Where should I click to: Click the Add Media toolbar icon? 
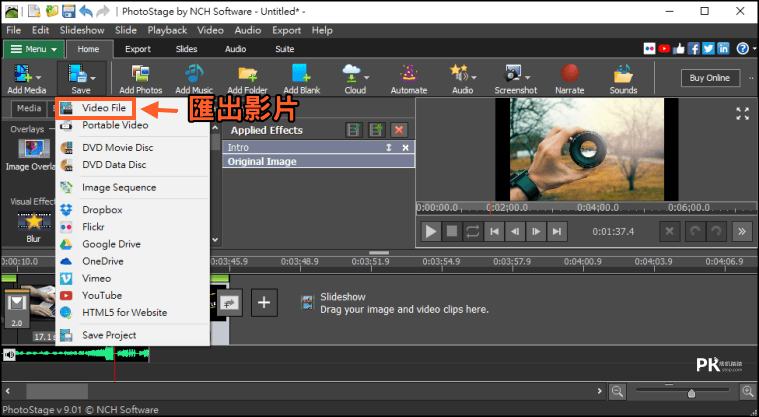coord(21,74)
